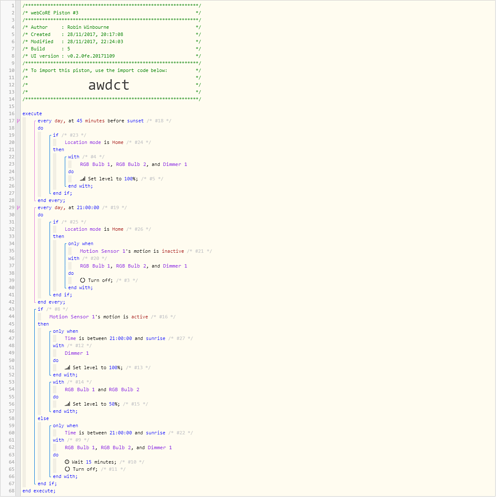The height and width of the screenshot is (500, 498).
Task: Click 'only when' on line 59
Action: [65, 426]
